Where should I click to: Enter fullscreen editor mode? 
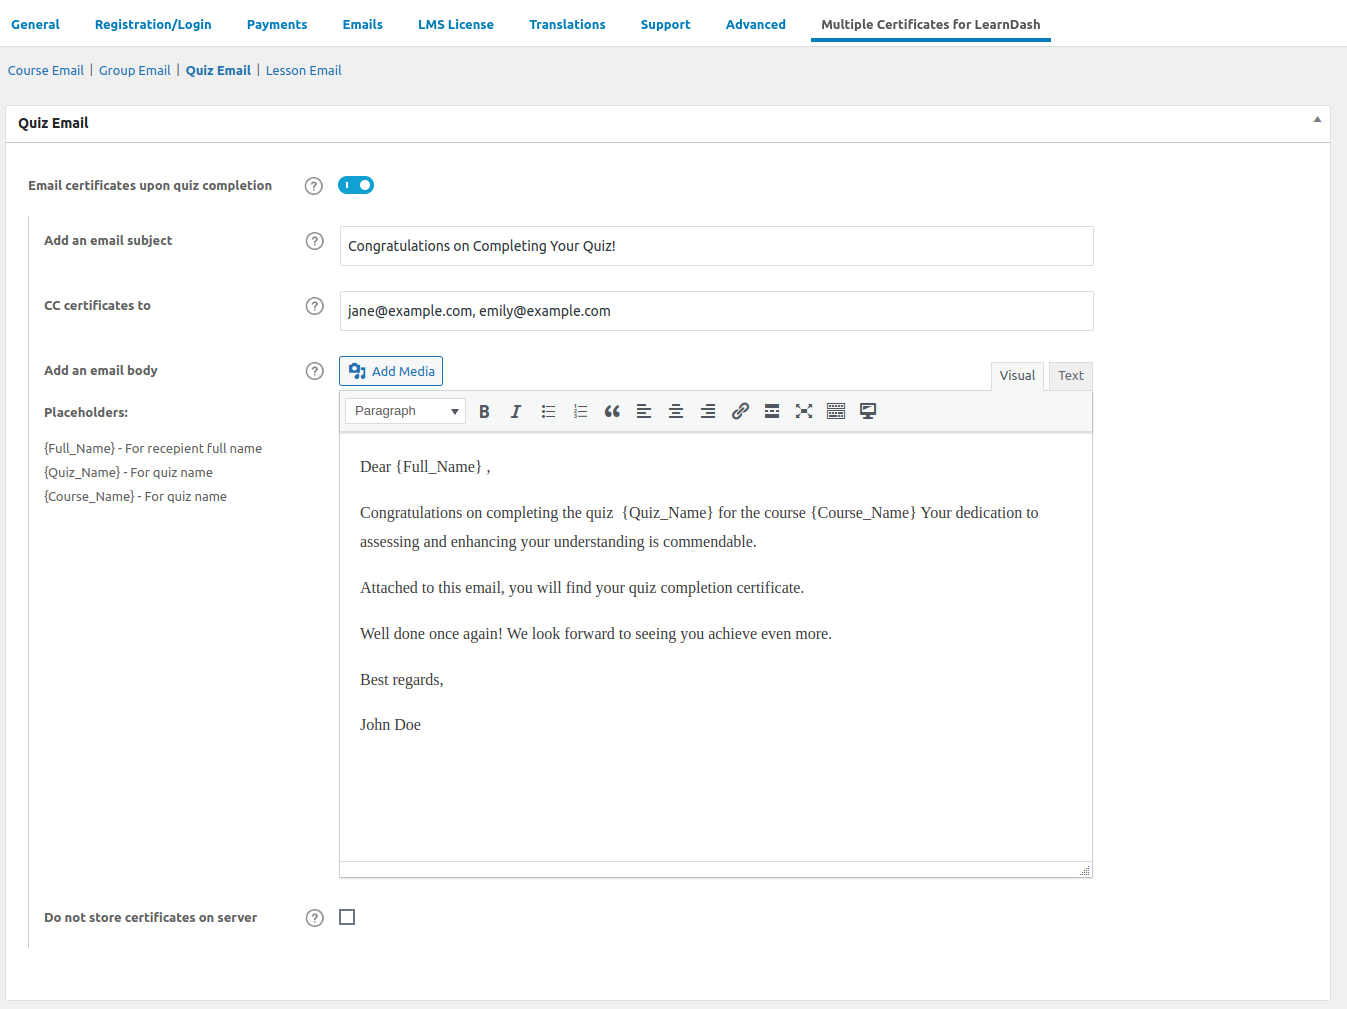tap(804, 411)
